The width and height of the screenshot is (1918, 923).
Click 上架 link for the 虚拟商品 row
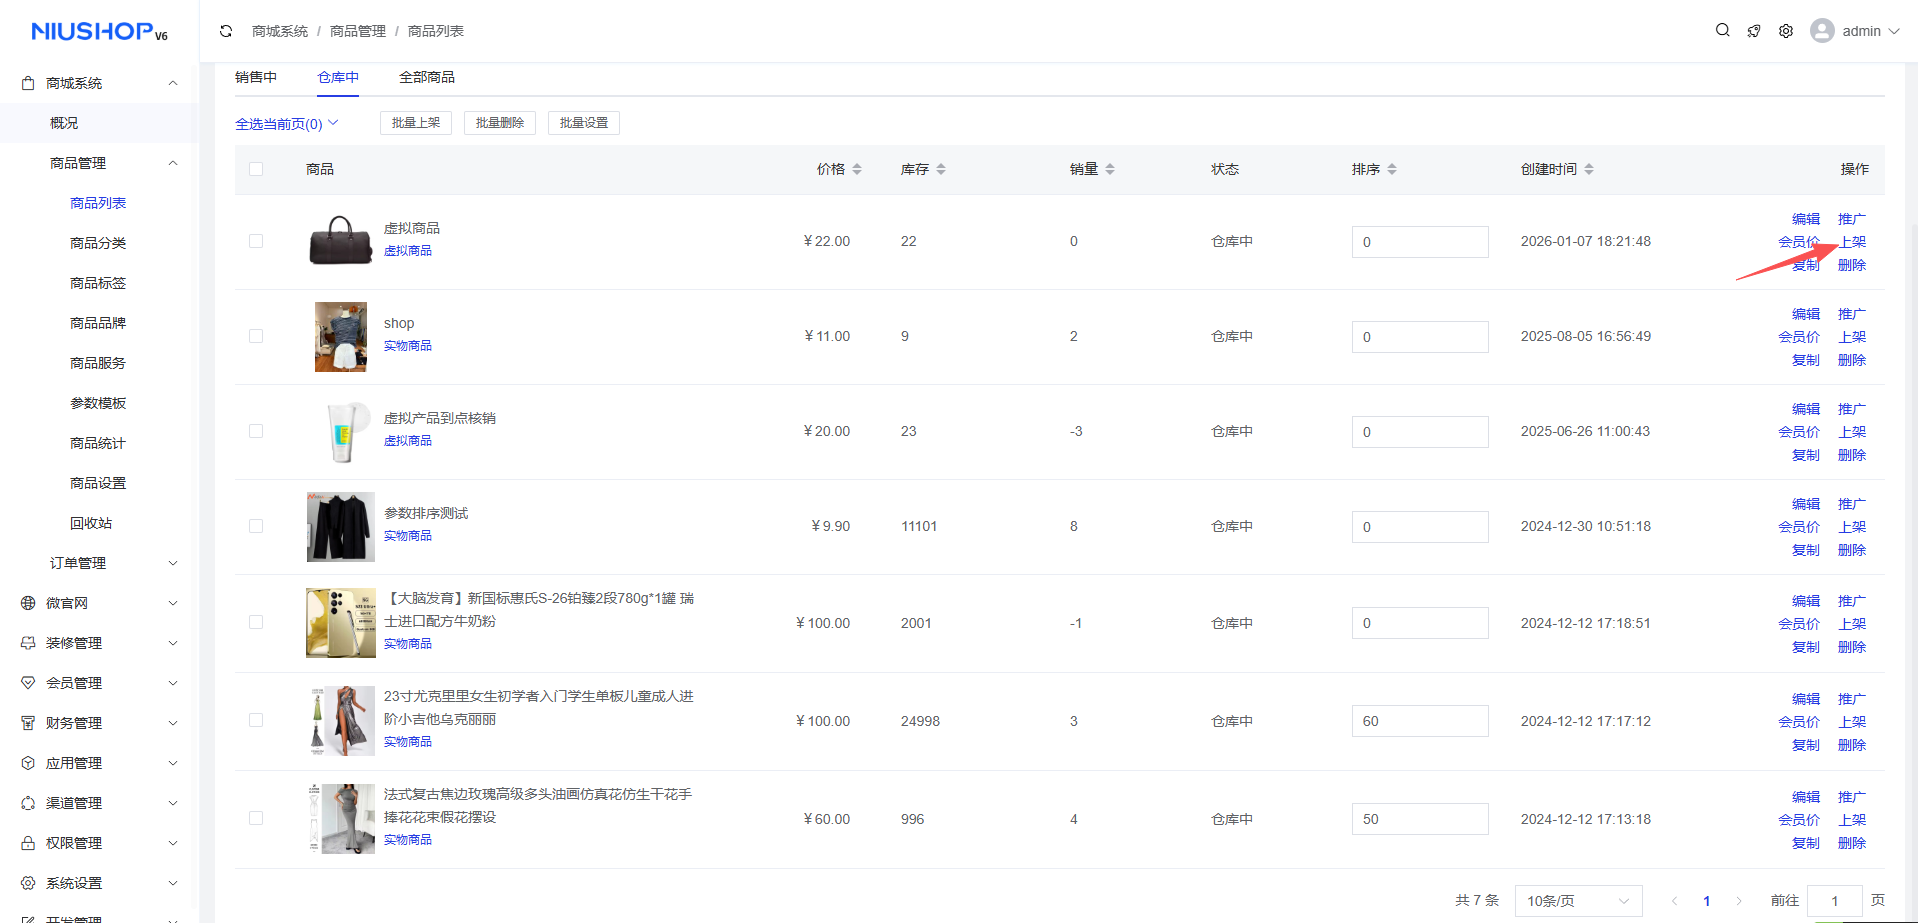point(1852,242)
